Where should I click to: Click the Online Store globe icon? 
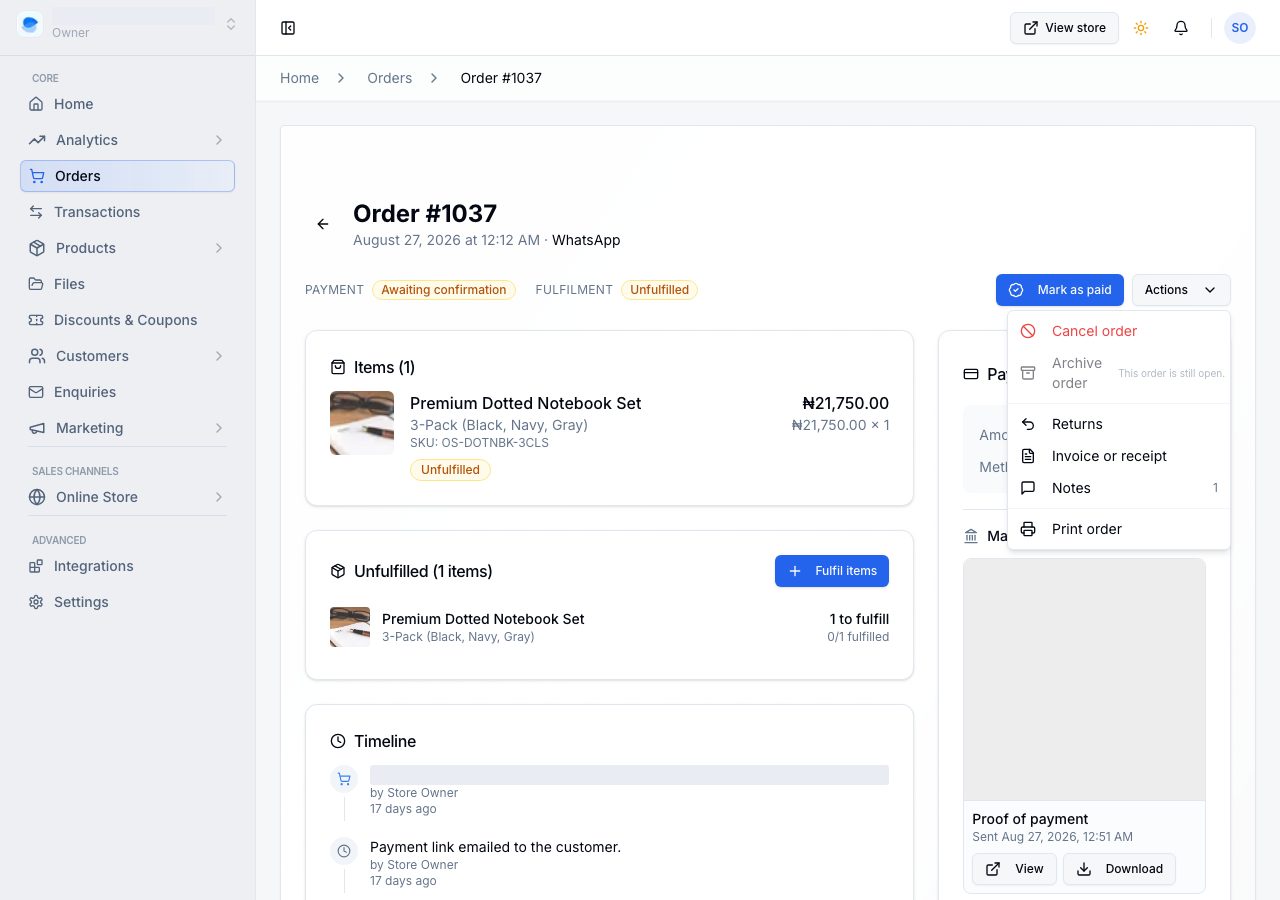(x=37, y=497)
